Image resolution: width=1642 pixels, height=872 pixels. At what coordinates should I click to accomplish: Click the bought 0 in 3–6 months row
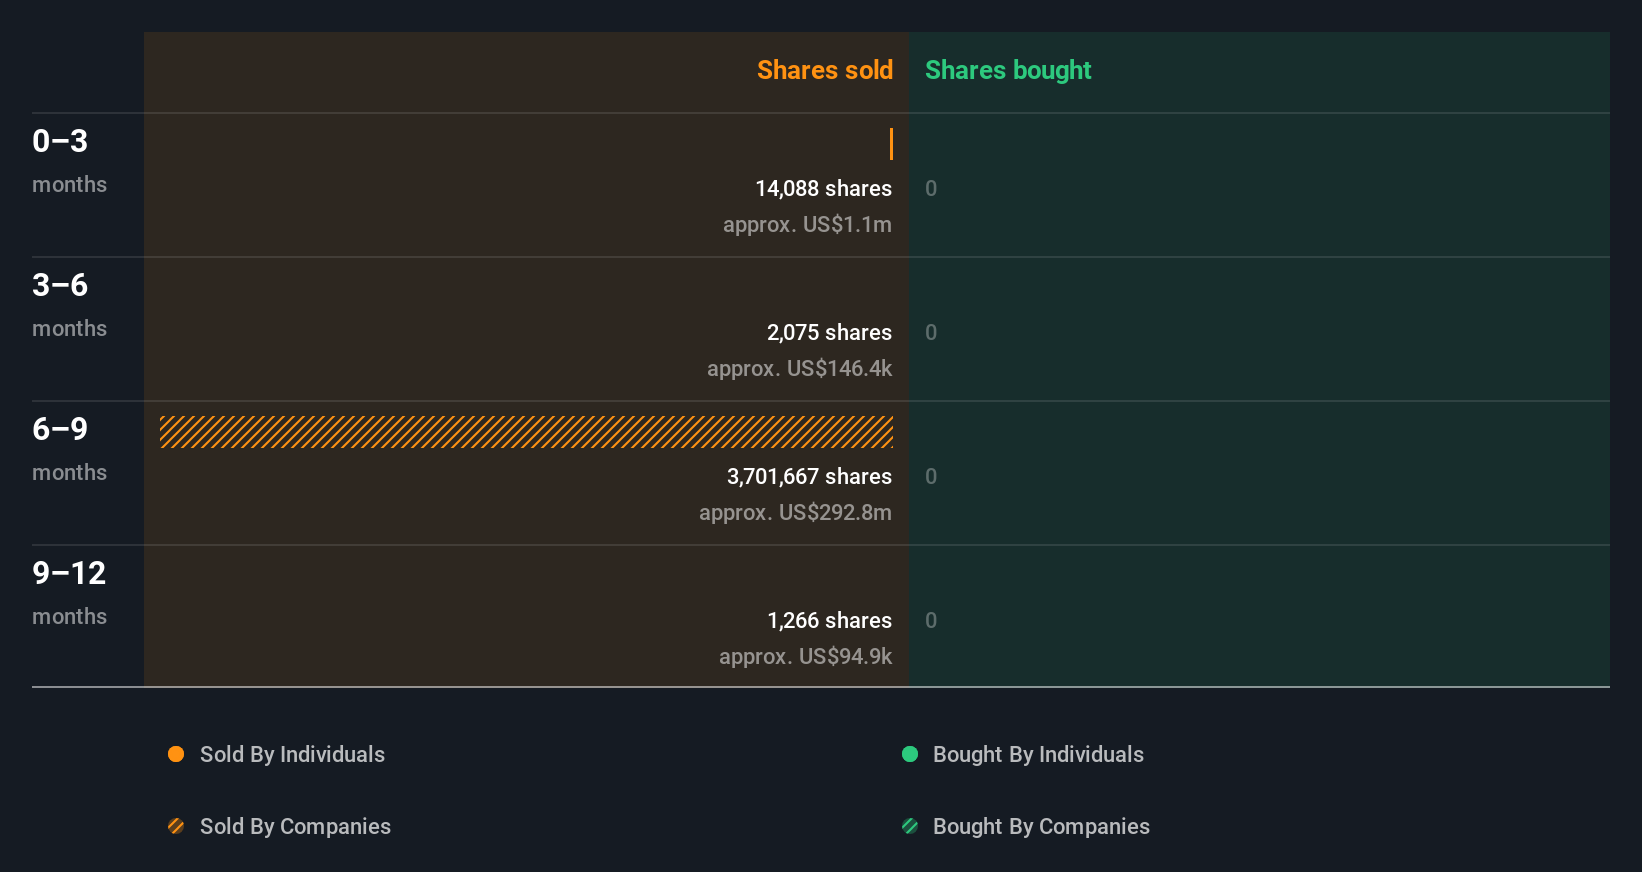pos(931,332)
